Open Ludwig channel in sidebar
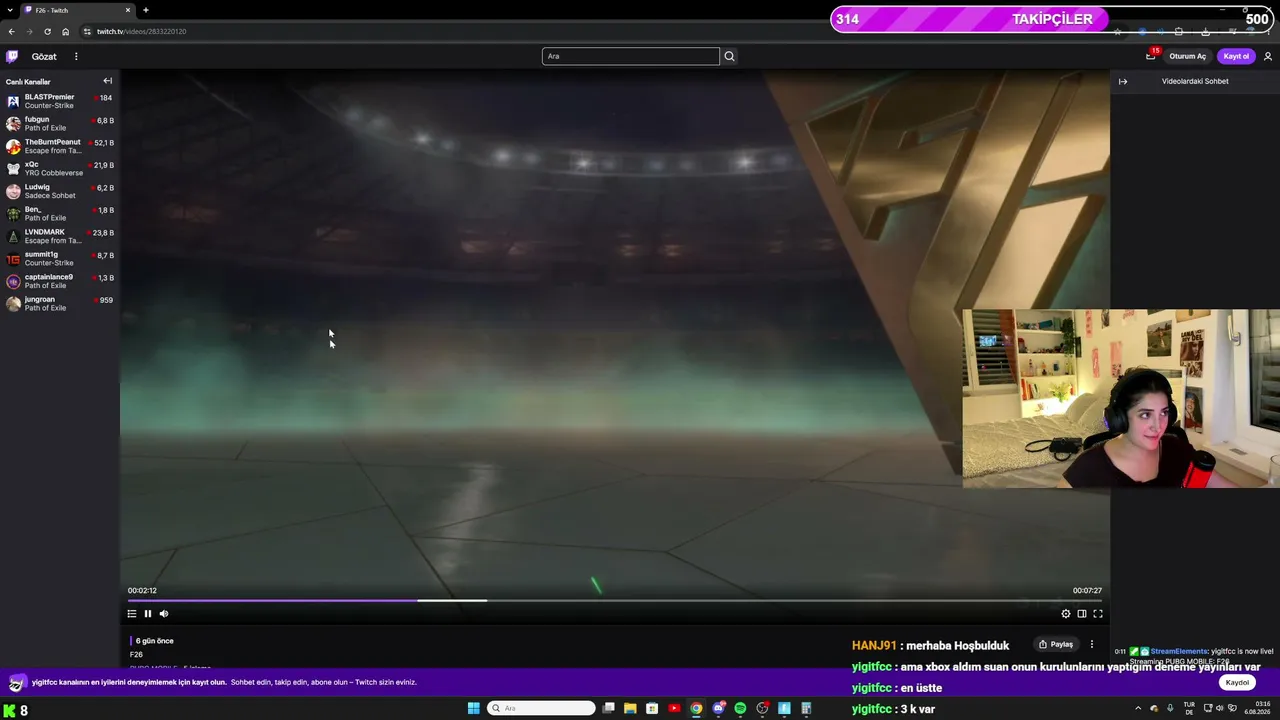The height and width of the screenshot is (720, 1280). (x=60, y=191)
